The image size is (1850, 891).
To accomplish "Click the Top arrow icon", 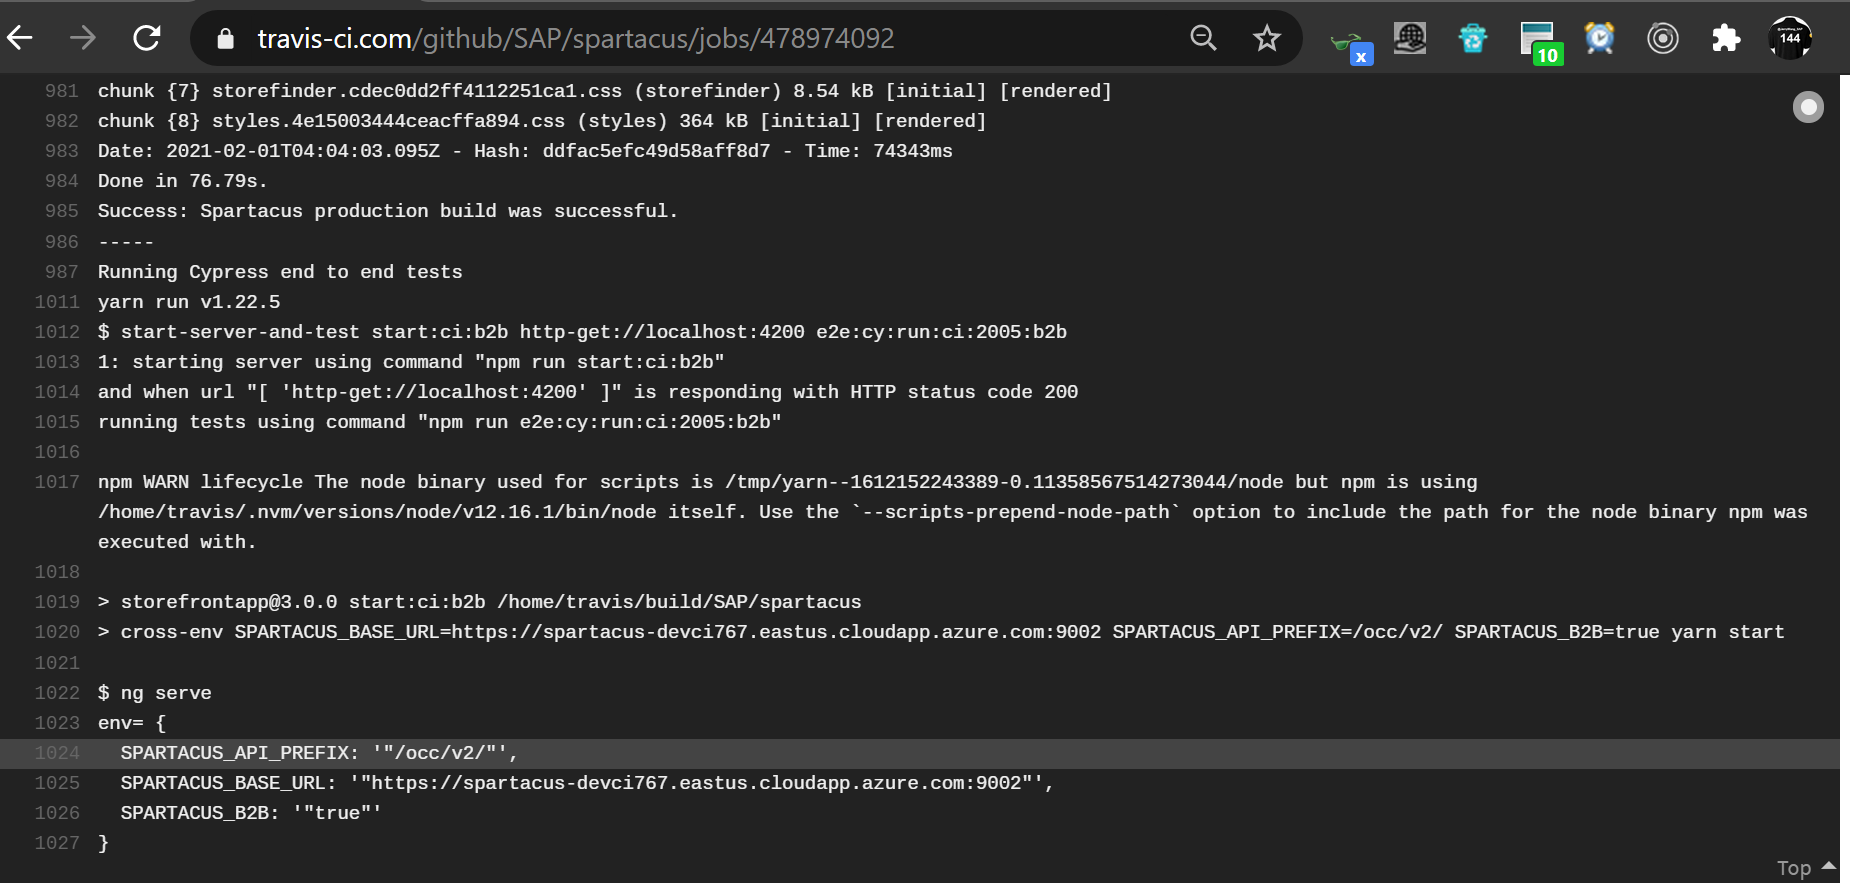I will (x=1829, y=866).
